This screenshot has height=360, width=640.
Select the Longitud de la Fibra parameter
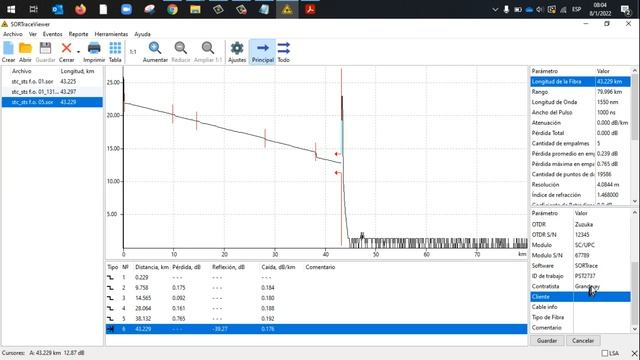pyautogui.click(x=580, y=82)
